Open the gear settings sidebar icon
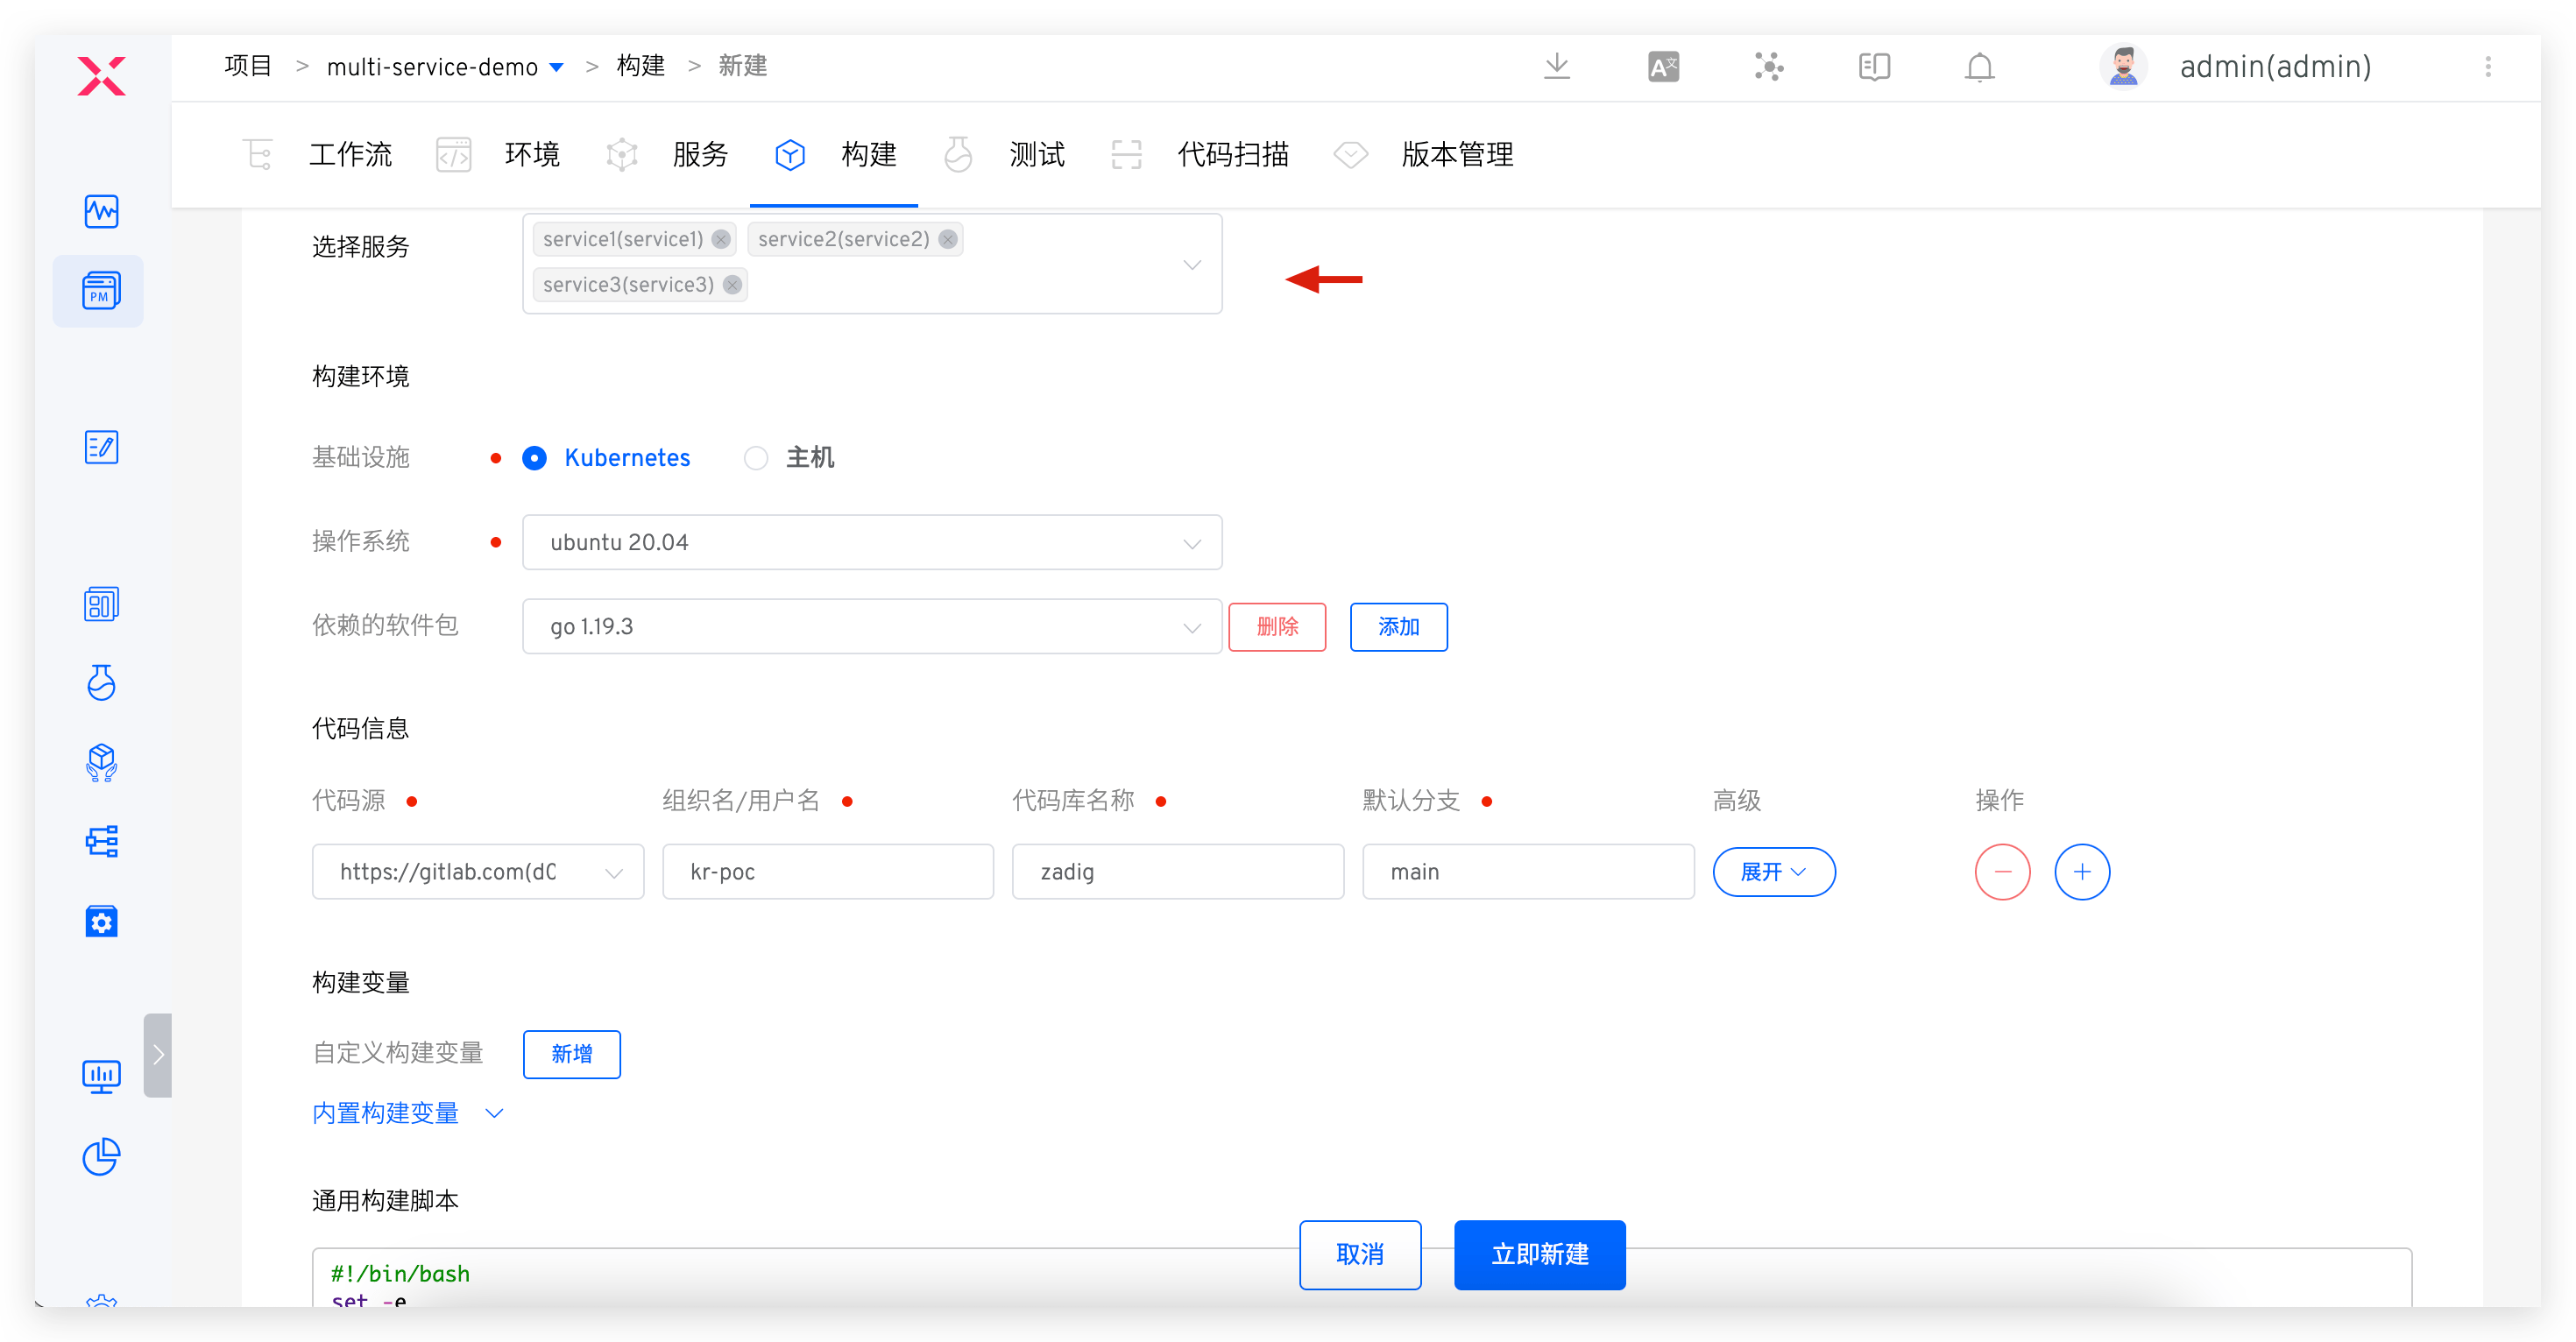2576x1342 pixels. [x=101, y=921]
